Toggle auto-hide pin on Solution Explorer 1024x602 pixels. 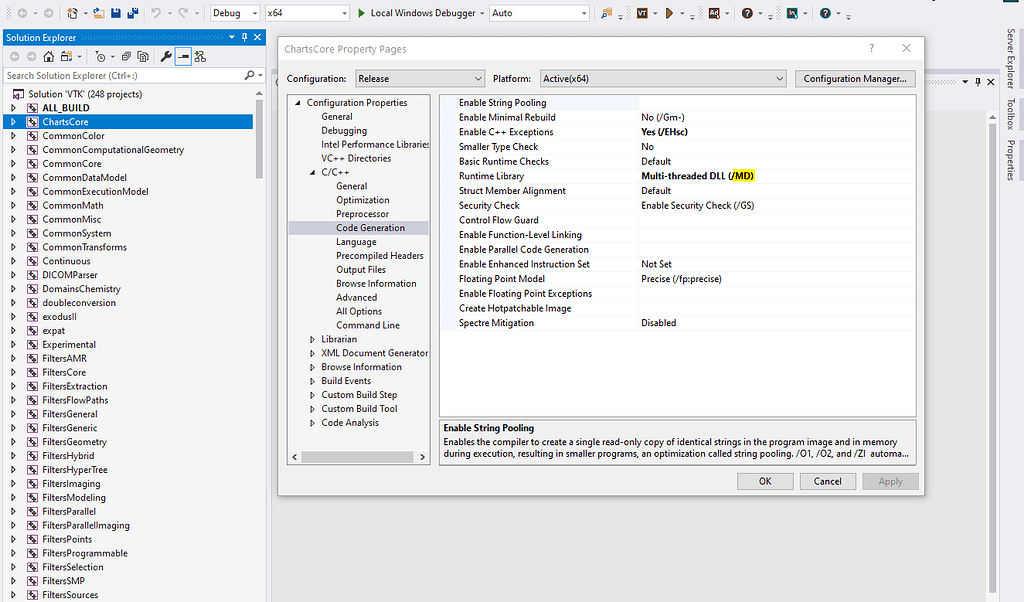(244, 38)
